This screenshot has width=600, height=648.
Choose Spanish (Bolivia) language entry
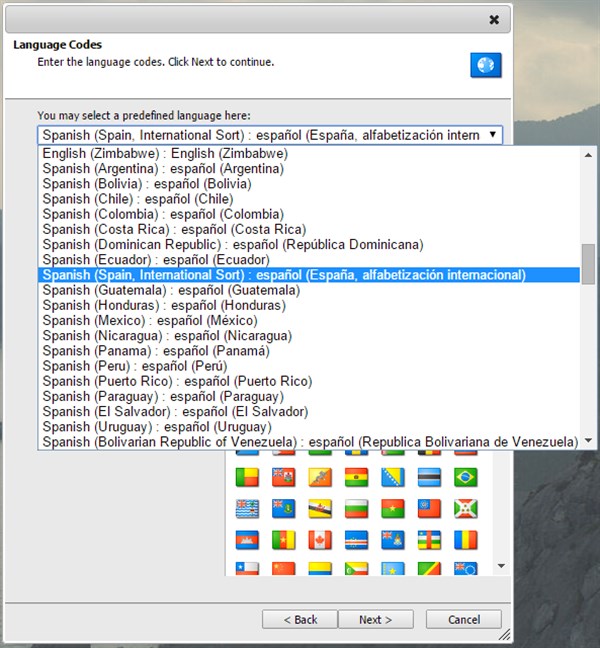[x=309, y=184]
